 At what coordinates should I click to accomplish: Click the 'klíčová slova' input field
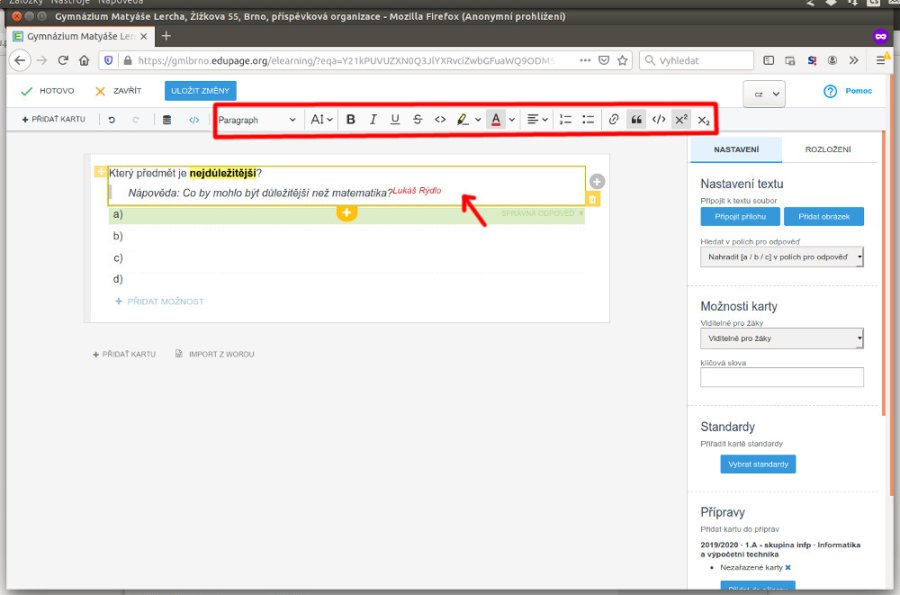(x=782, y=377)
